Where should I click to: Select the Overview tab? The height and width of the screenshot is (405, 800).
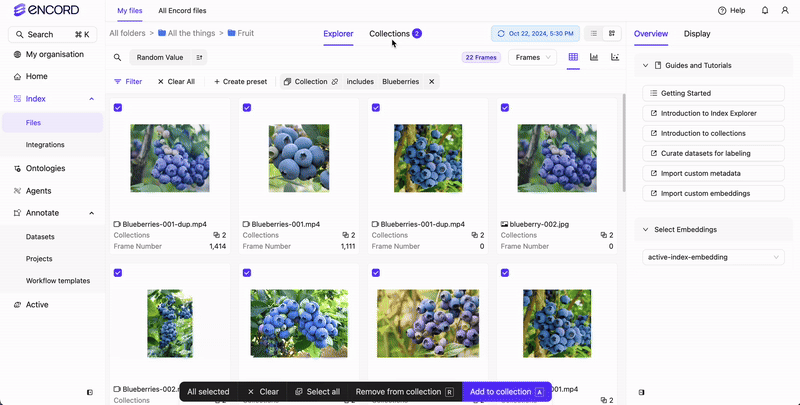pos(651,34)
